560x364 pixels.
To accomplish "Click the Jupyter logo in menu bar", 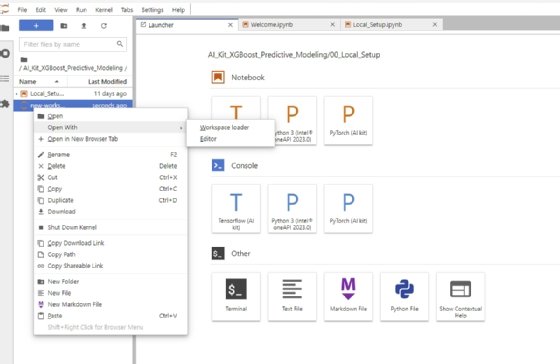I will [x=5, y=9].
